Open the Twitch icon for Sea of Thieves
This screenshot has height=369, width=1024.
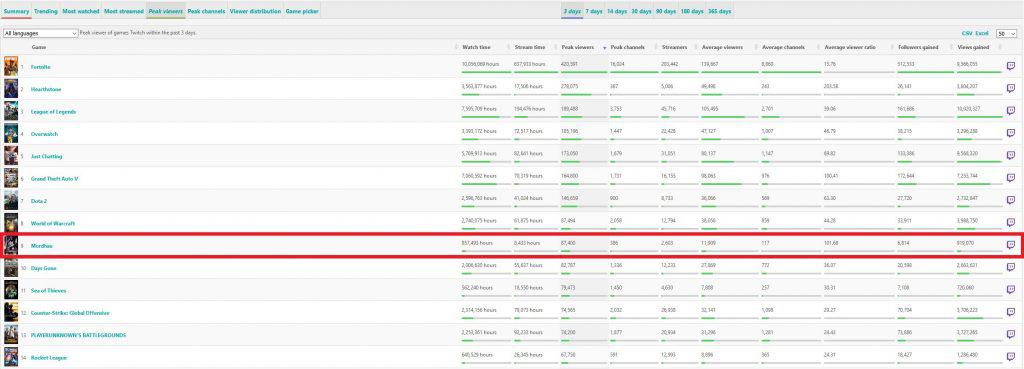[1010, 290]
